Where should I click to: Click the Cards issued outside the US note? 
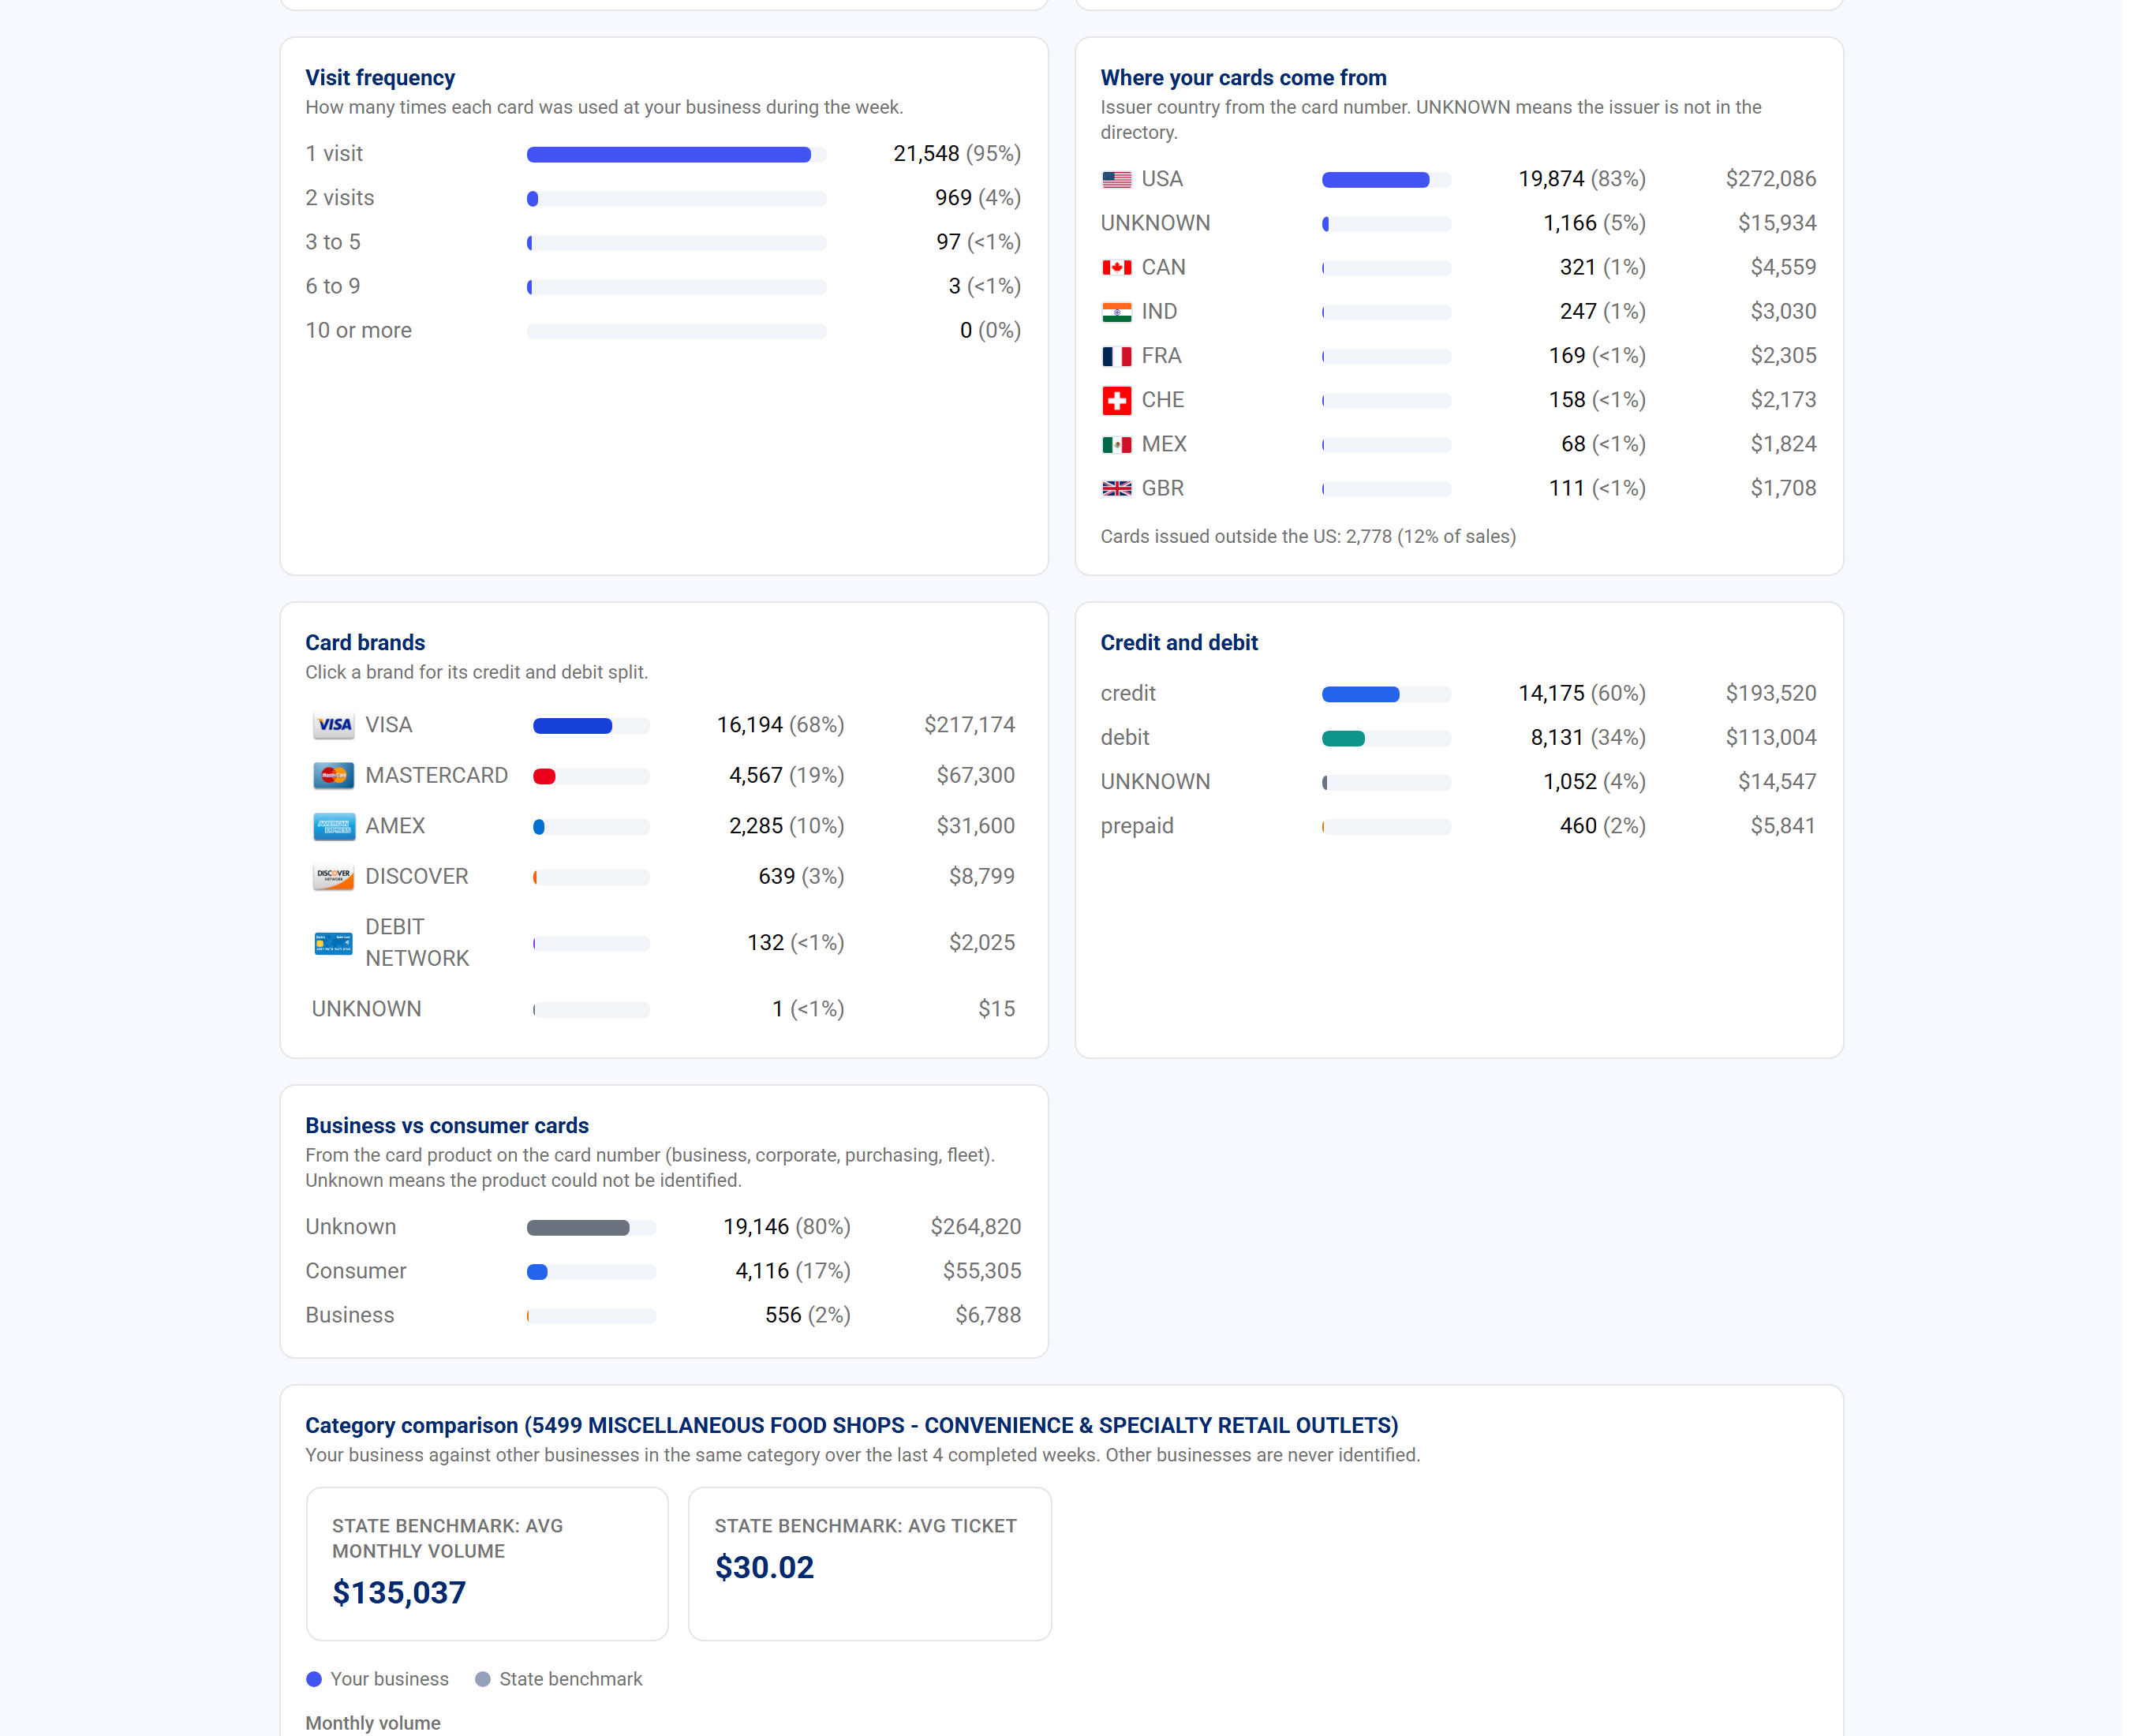[1308, 536]
